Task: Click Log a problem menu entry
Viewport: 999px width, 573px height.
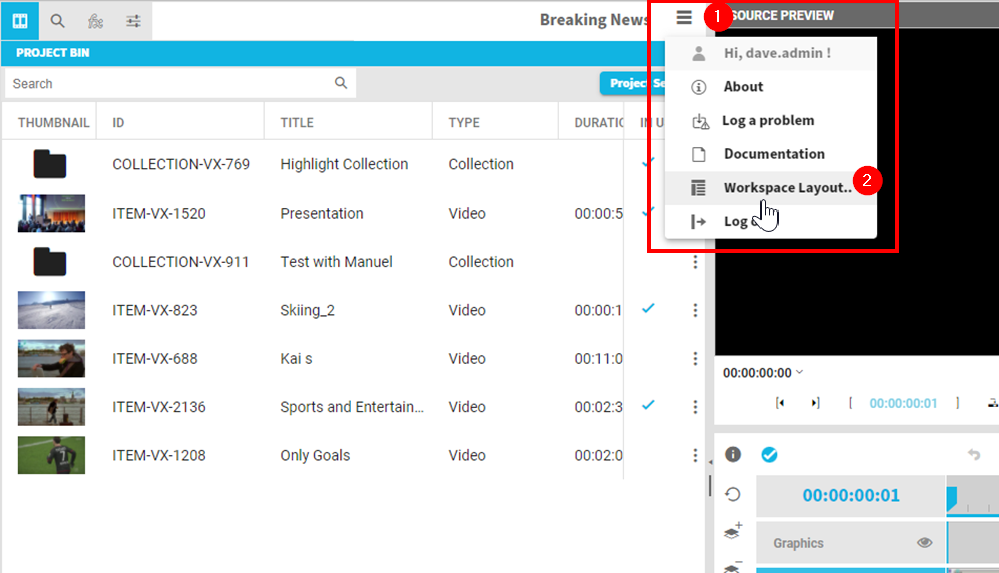Action: point(767,120)
